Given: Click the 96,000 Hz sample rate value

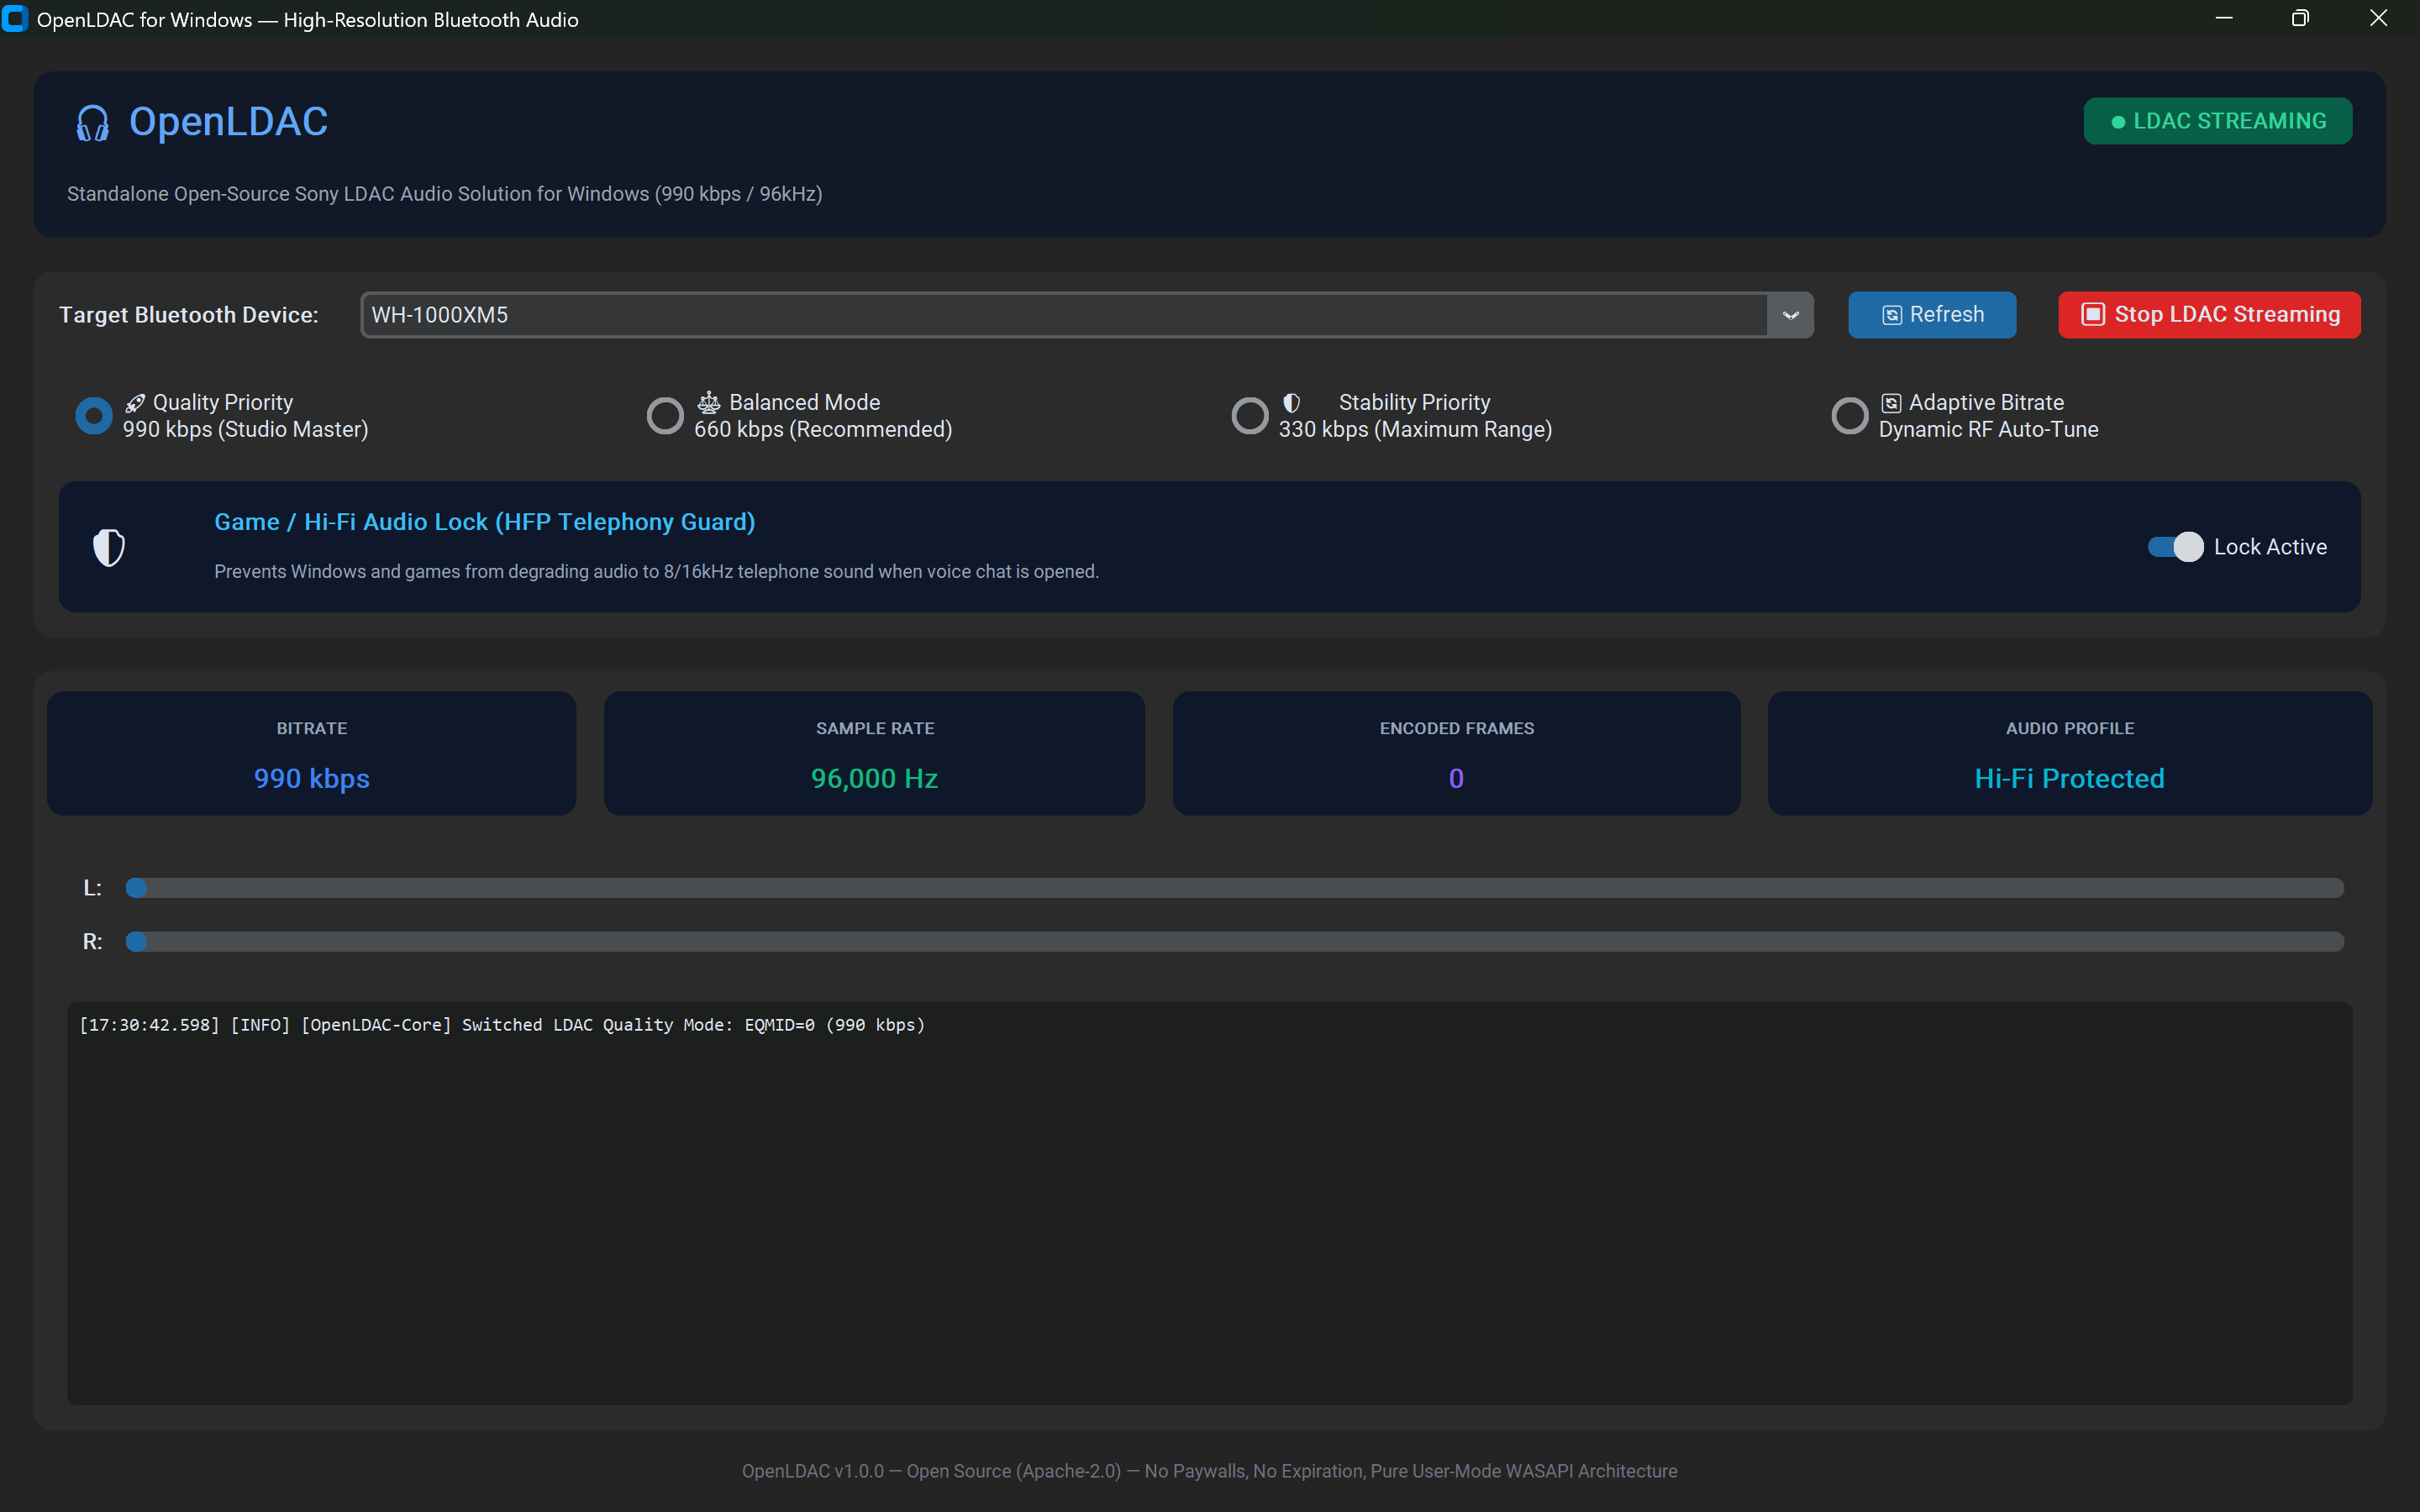Looking at the screenshot, I should point(874,778).
